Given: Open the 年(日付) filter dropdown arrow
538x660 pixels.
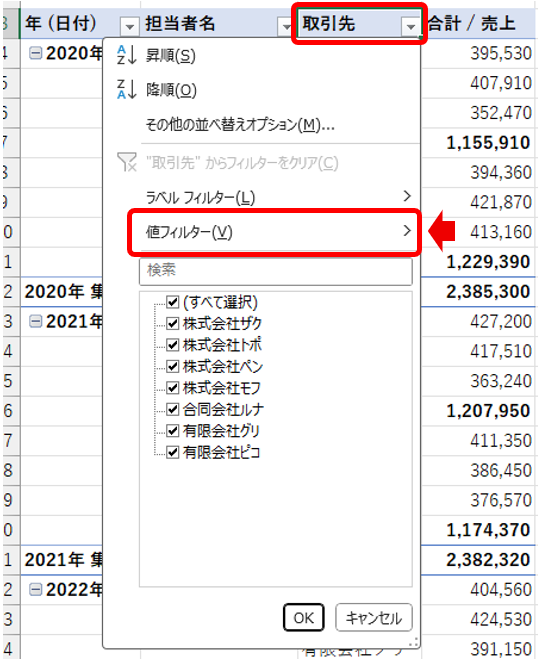Looking at the screenshot, I should click(x=130, y=27).
